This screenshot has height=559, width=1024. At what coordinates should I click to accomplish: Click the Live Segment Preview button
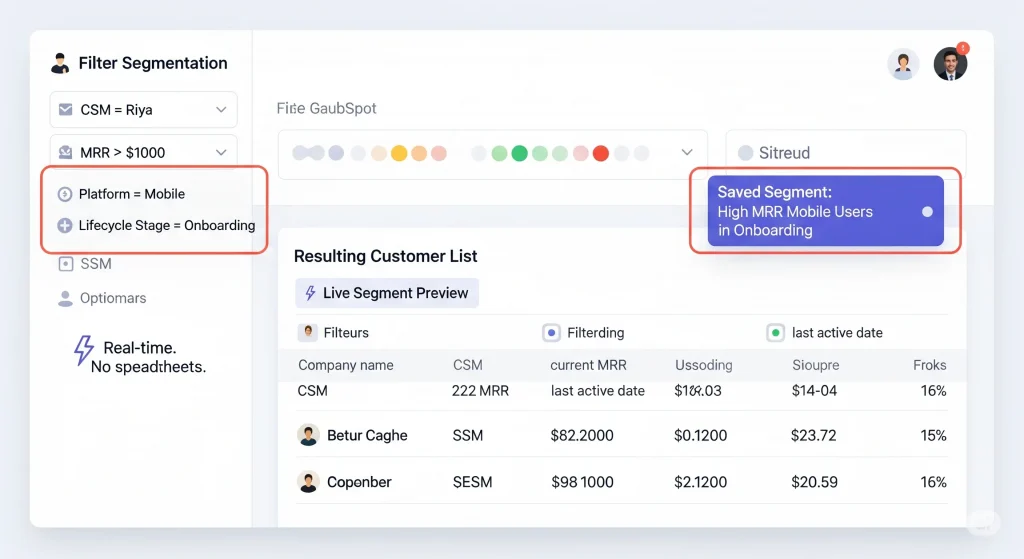387,293
